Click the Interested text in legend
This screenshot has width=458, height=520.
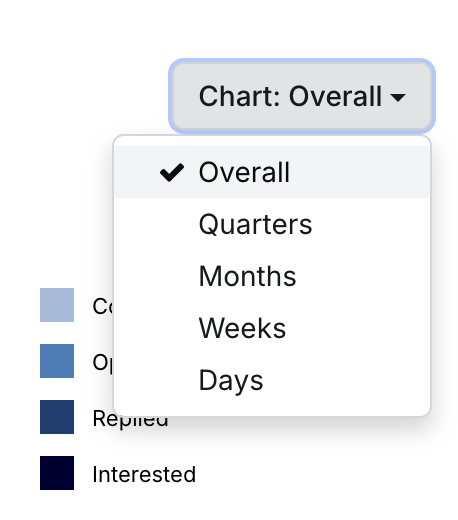(x=144, y=474)
